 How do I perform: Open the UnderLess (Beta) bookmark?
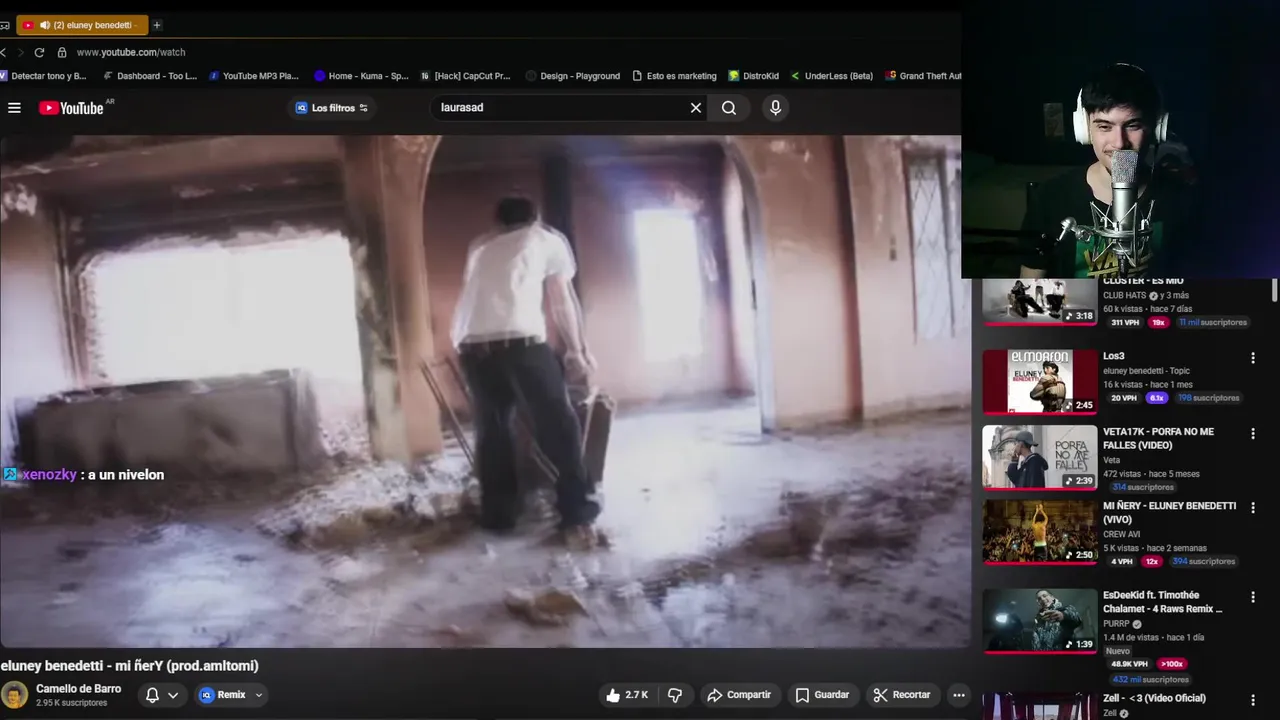click(832, 76)
